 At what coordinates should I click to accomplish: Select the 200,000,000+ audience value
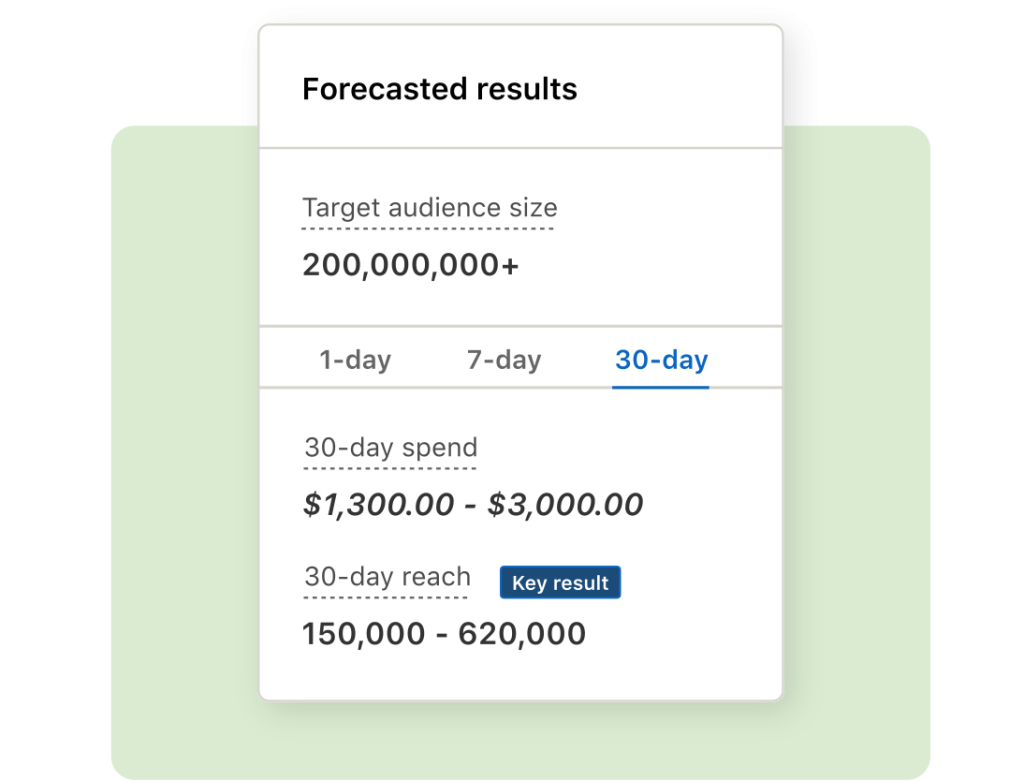click(410, 265)
